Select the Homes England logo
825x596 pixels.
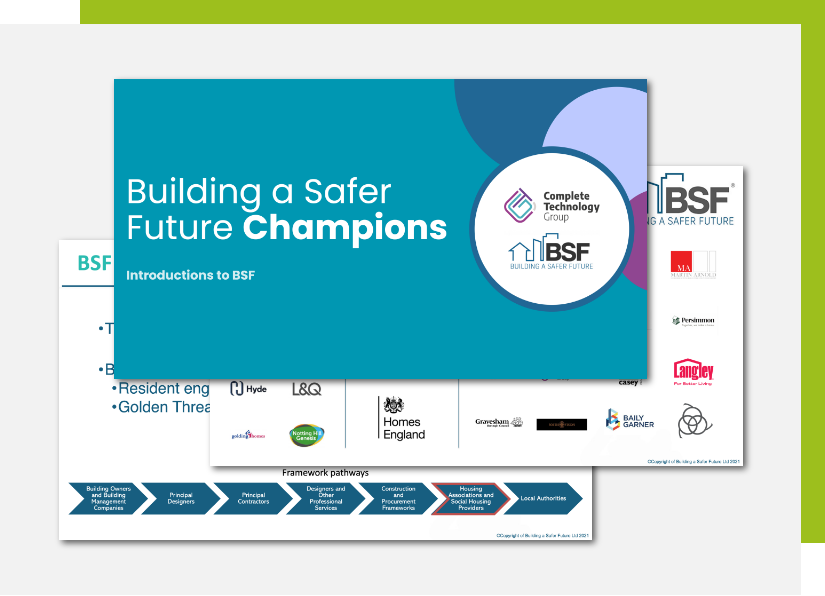pyautogui.click(x=402, y=418)
